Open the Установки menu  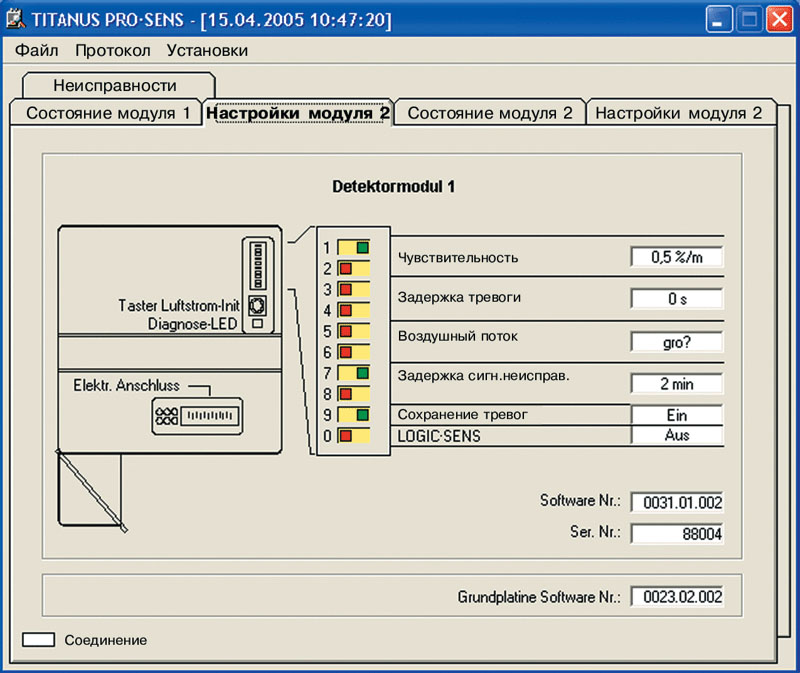pyautogui.click(x=207, y=51)
